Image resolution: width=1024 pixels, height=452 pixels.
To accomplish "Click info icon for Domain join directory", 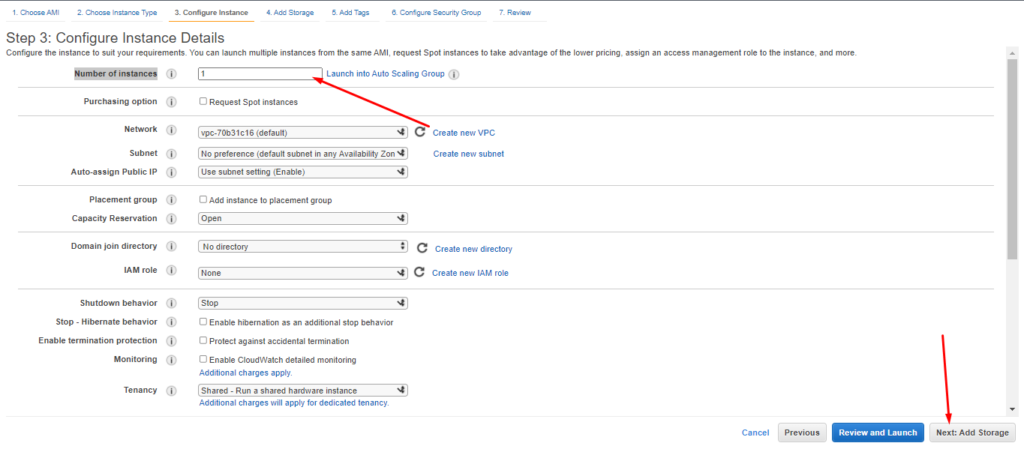I will click(172, 247).
